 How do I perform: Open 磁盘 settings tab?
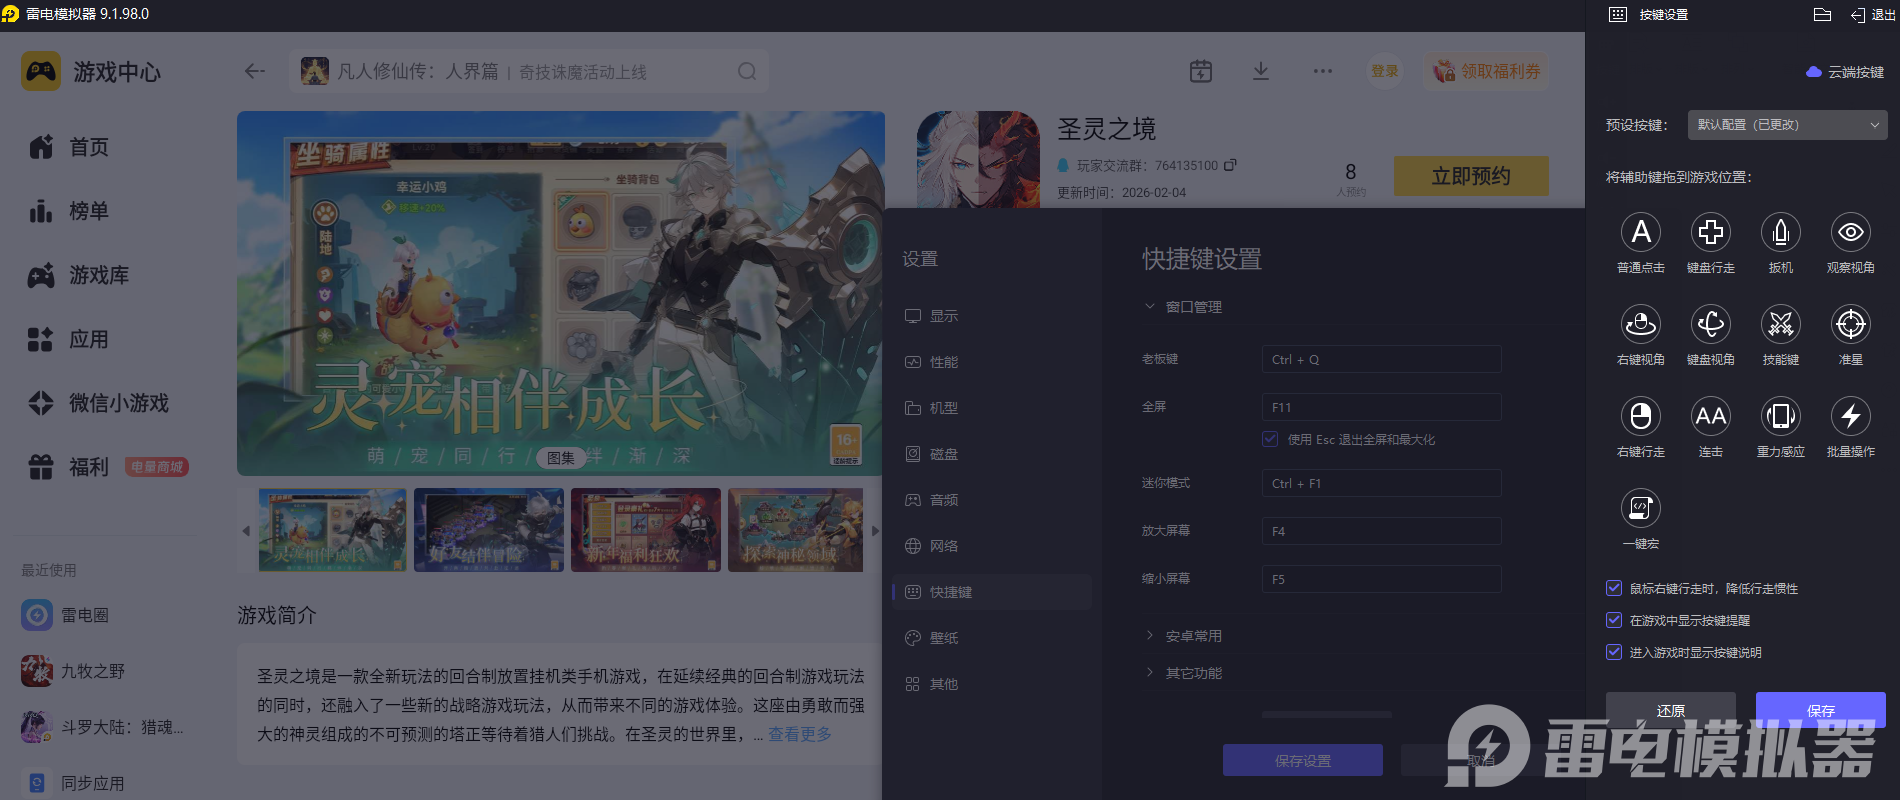[992, 454]
